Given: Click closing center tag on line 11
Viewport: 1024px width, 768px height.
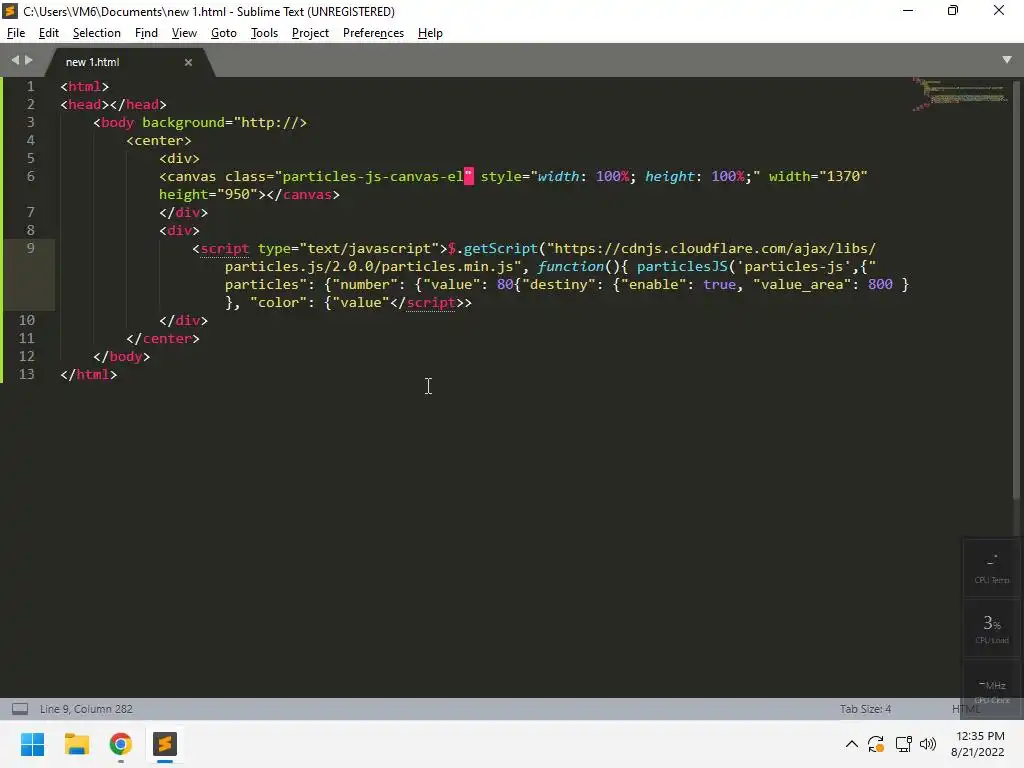Looking at the screenshot, I should [163, 338].
